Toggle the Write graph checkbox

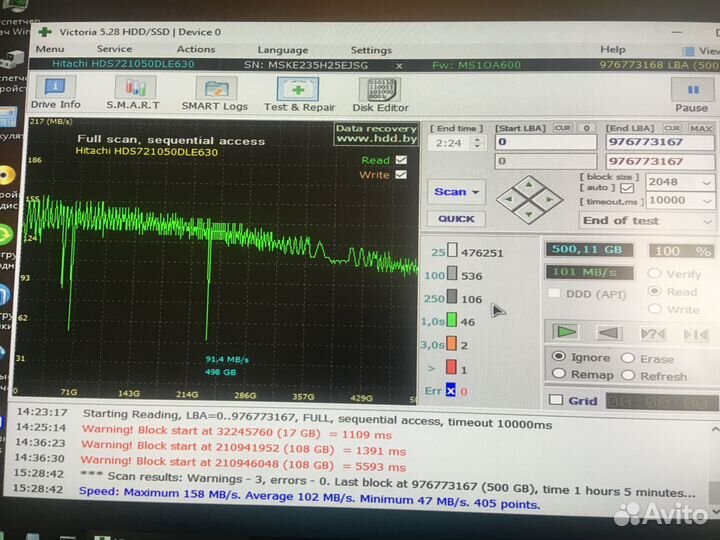coord(401,175)
